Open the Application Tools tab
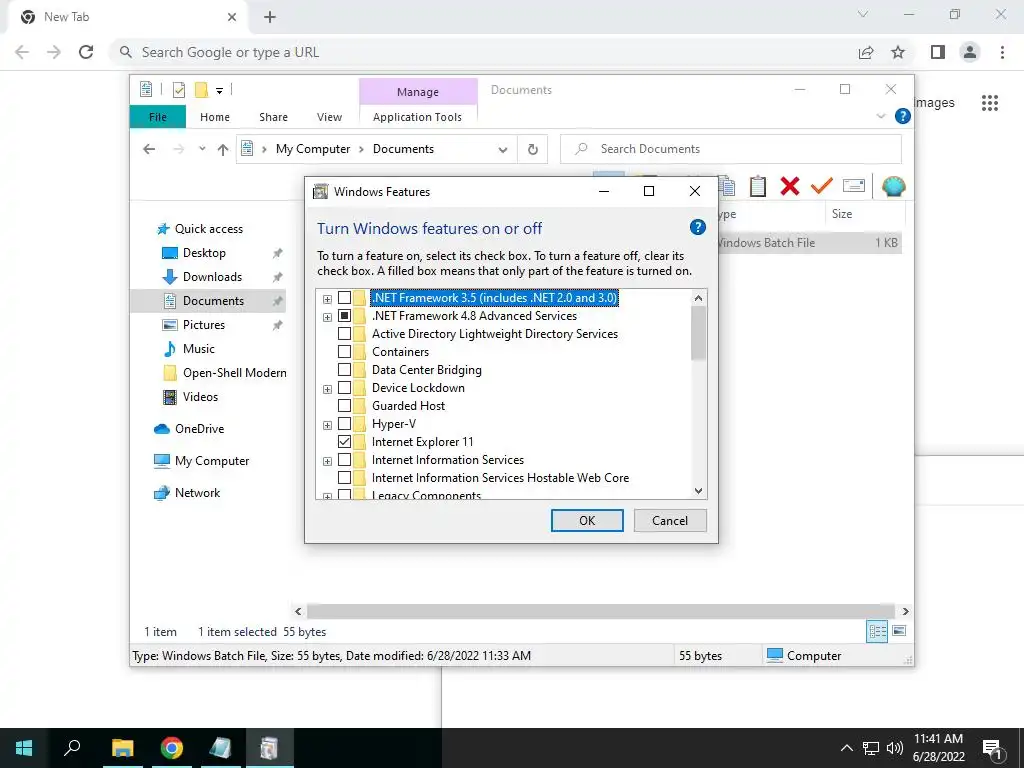Image resolution: width=1024 pixels, height=768 pixels. click(x=417, y=117)
